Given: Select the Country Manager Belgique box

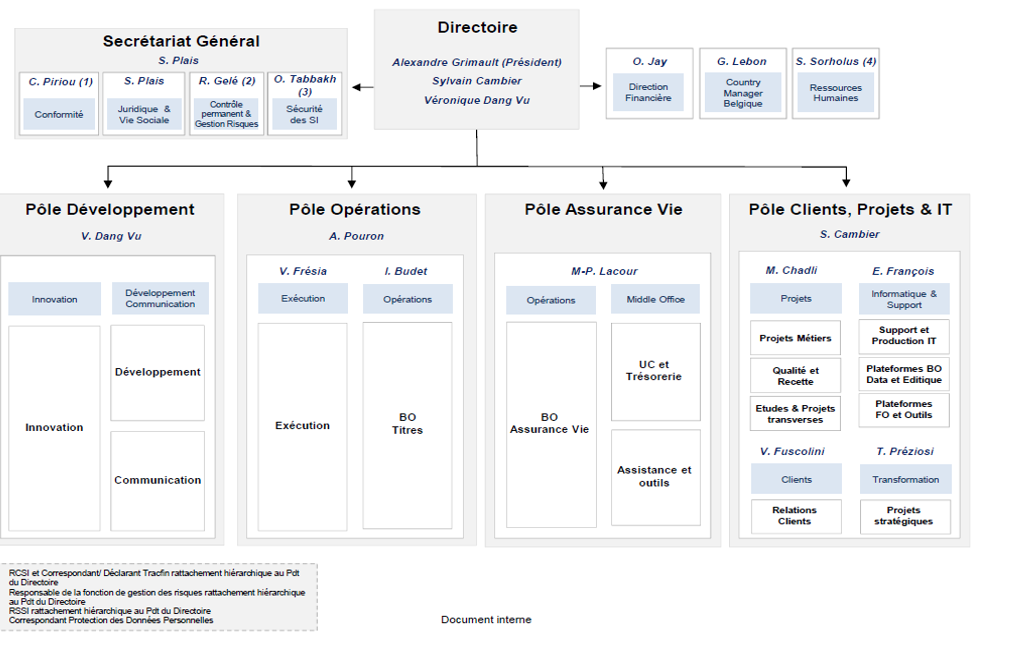Looking at the screenshot, I should (743, 94).
